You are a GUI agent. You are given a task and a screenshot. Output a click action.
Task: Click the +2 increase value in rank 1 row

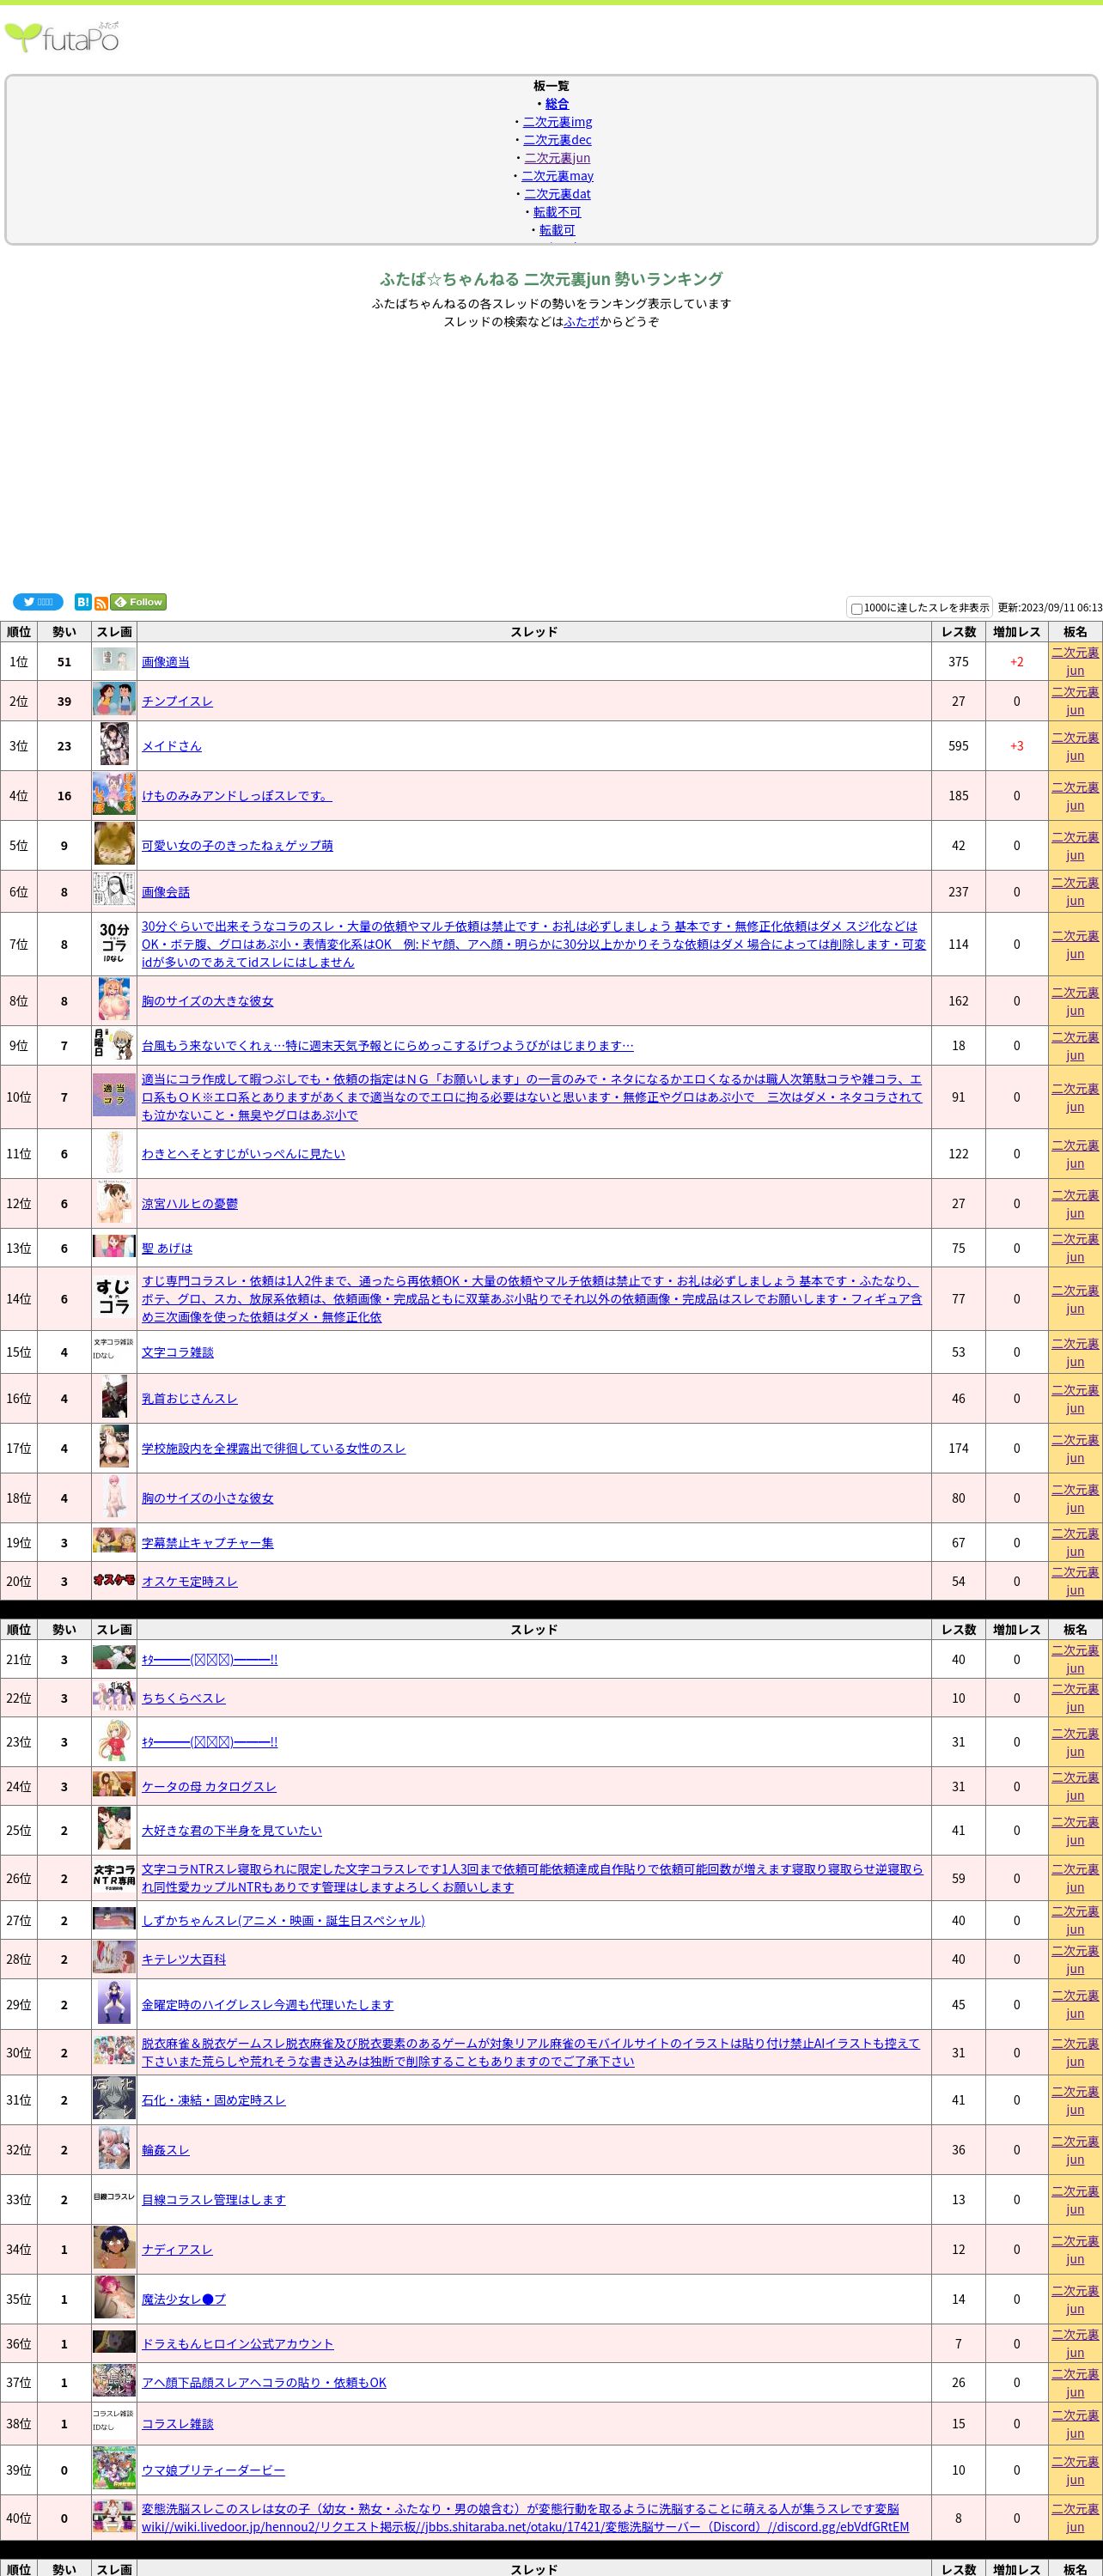1017,662
